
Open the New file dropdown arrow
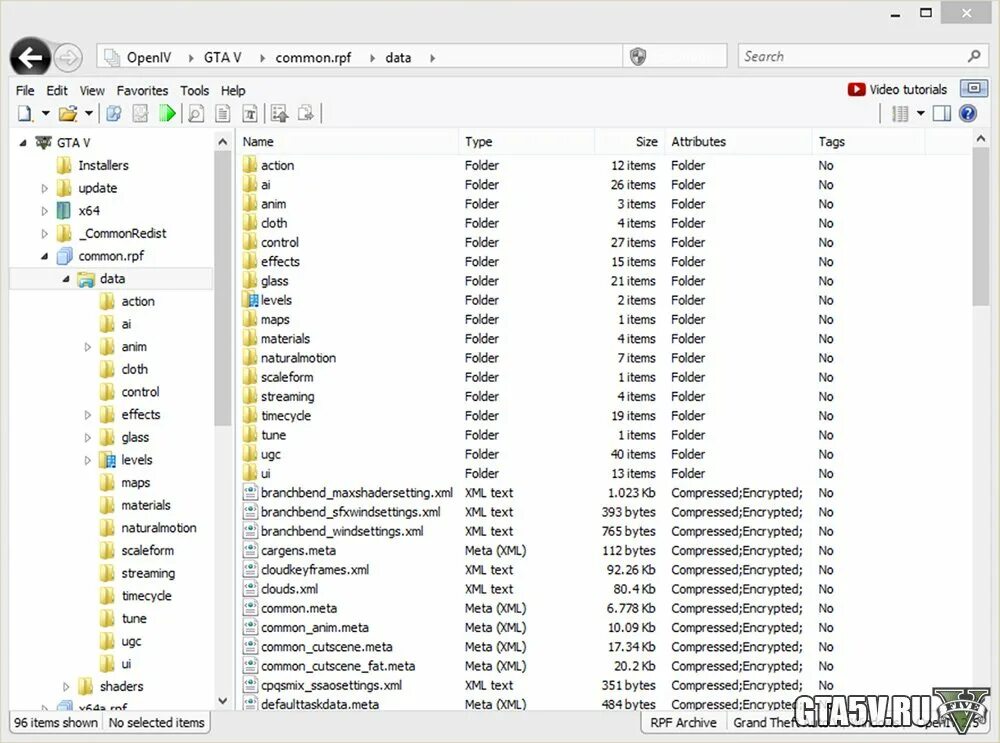[x=46, y=114]
